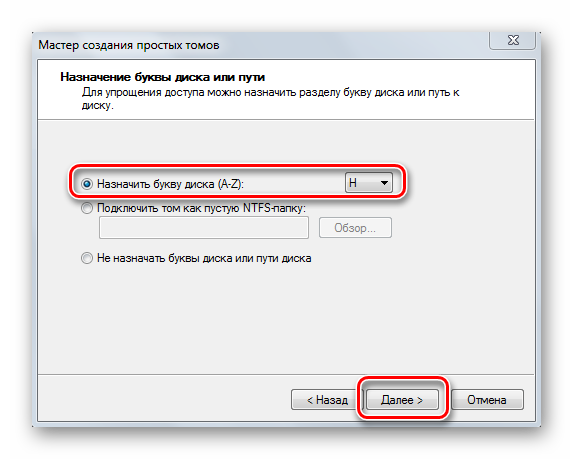This screenshot has width=573, height=459.
Task: Click the 'Не назначать буквы диска или пути диска' label
Action: click(204, 258)
